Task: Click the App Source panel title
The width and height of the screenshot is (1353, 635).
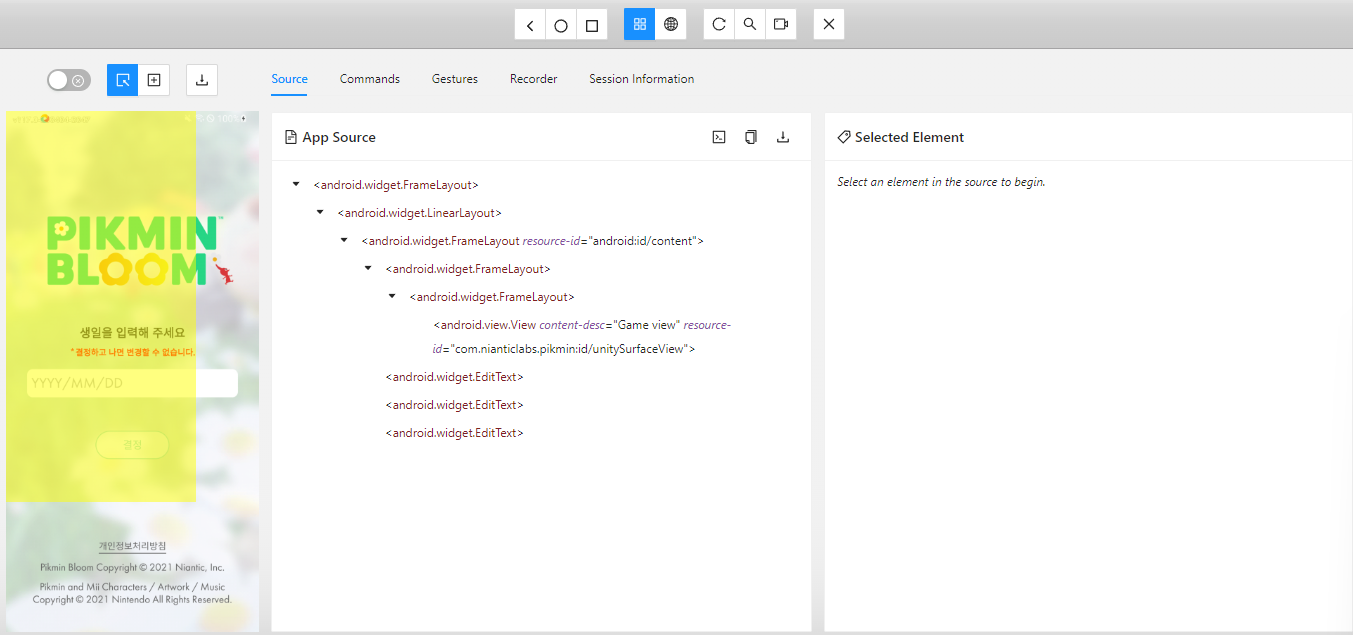Action: [339, 137]
